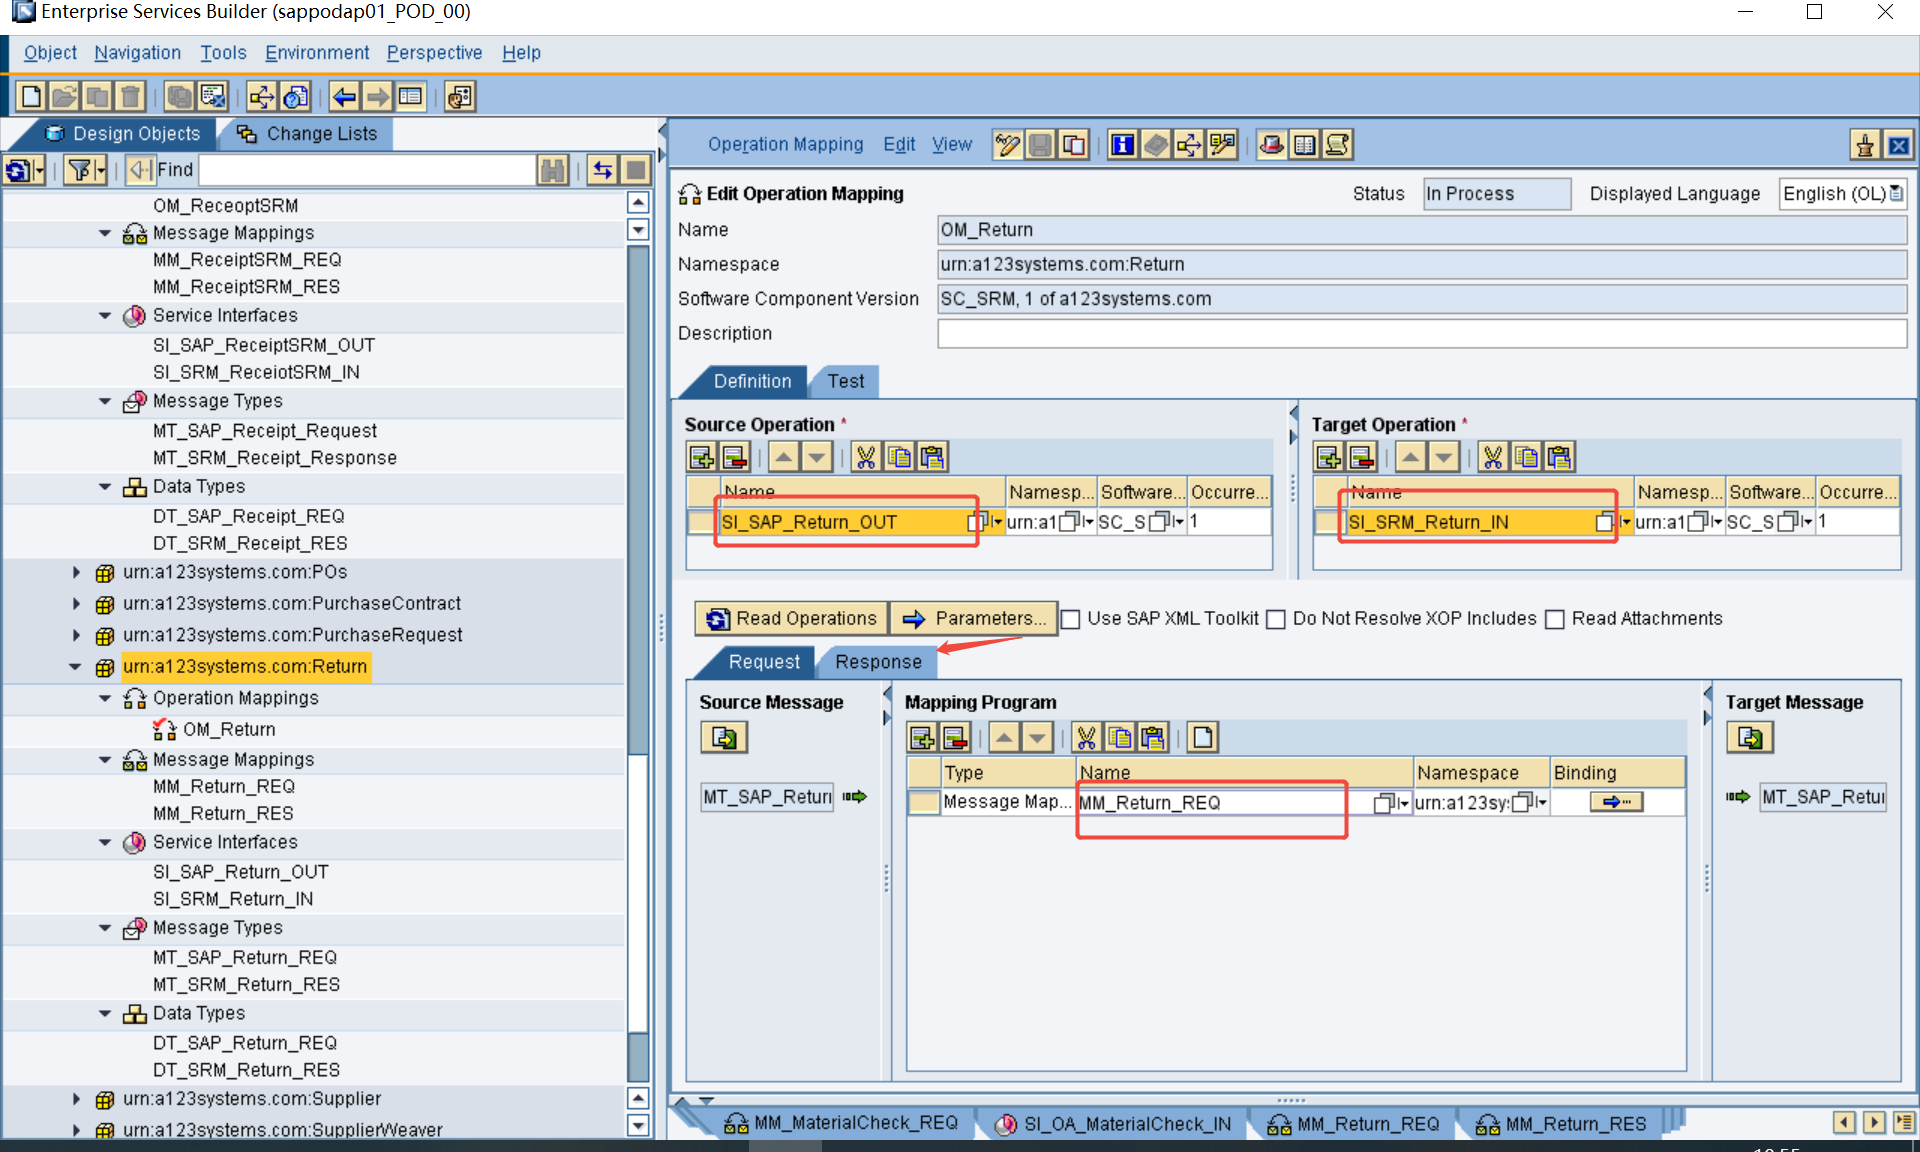This screenshot has height=1152, width=1920.
Task: Expand urn:a123systems.com:PurchaseContract node
Action: [76, 604]
